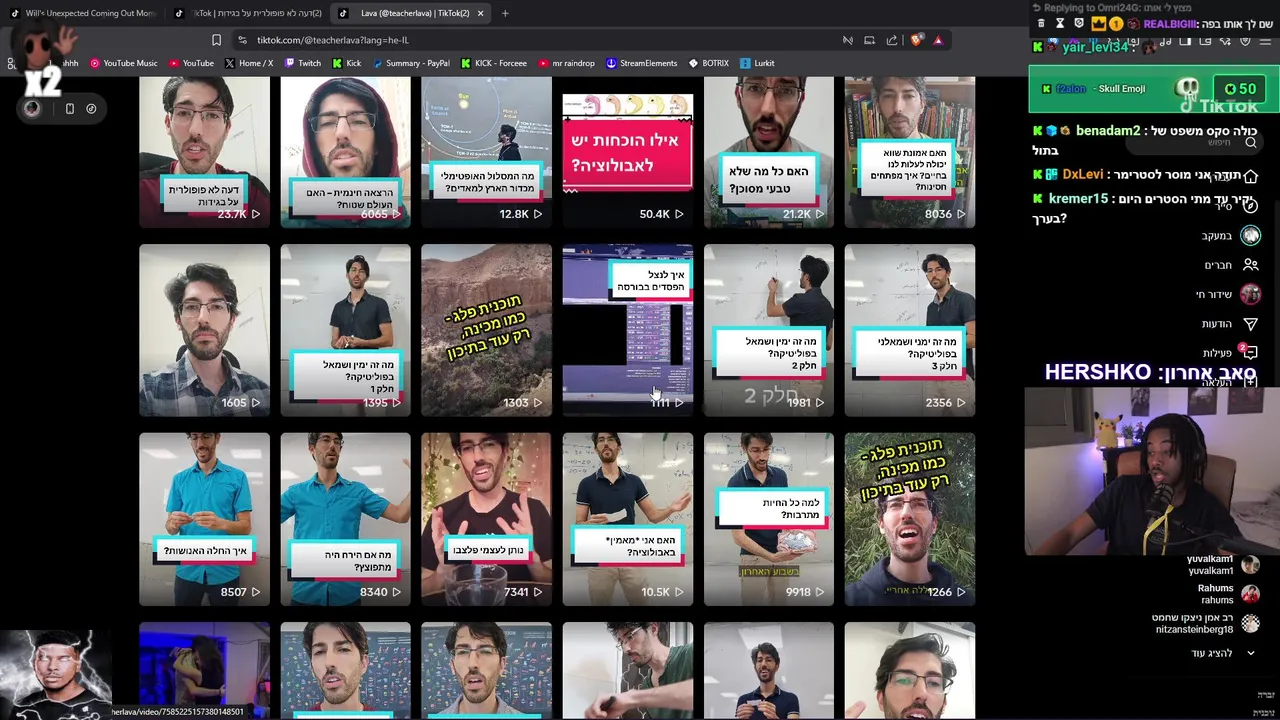Click the bookmark-this-page icon left of the address bar
Screen dimensions: 1280x720
(216, 40)
